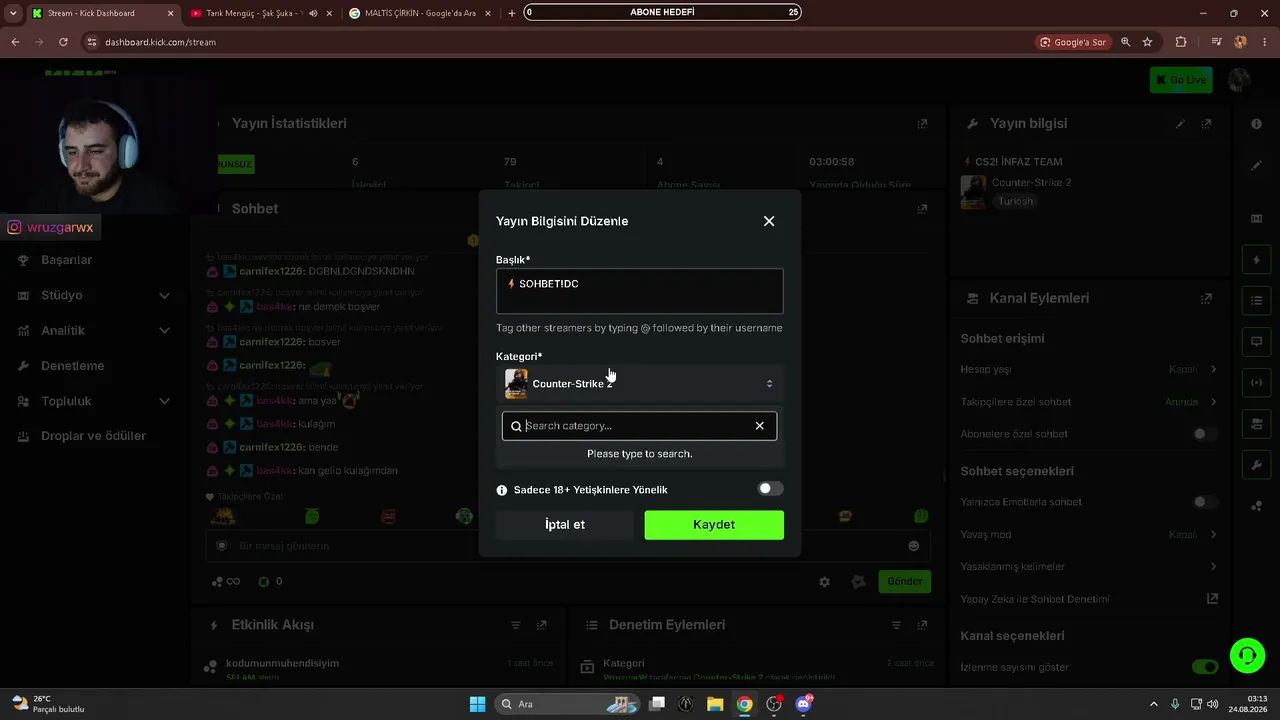Save changes with the Kaydet button
The width and height of the screenshot is (1280, 720).
coord(714,525)
